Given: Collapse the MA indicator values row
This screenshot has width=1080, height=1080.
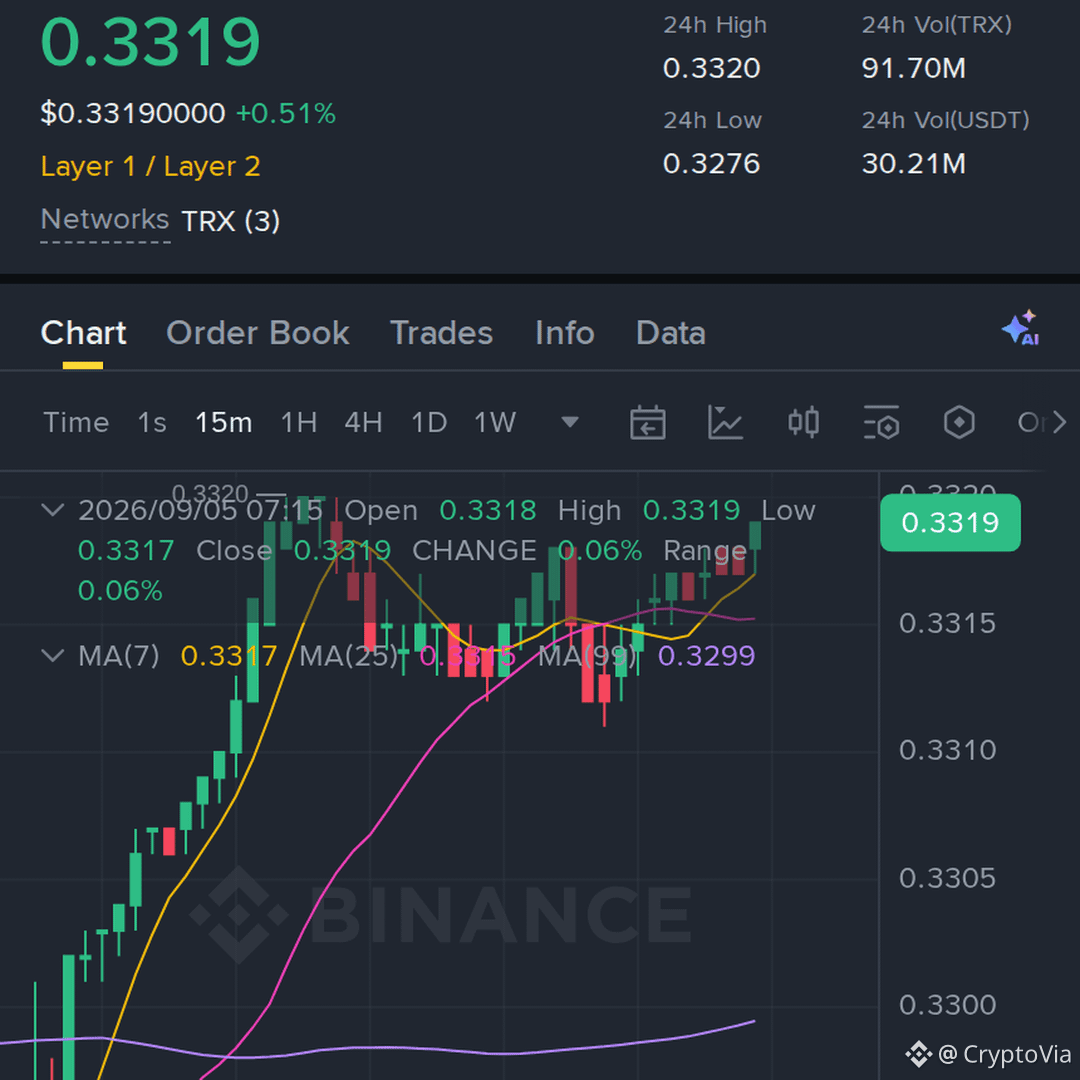Looking at the screenshot, I should tap(52, 655).
